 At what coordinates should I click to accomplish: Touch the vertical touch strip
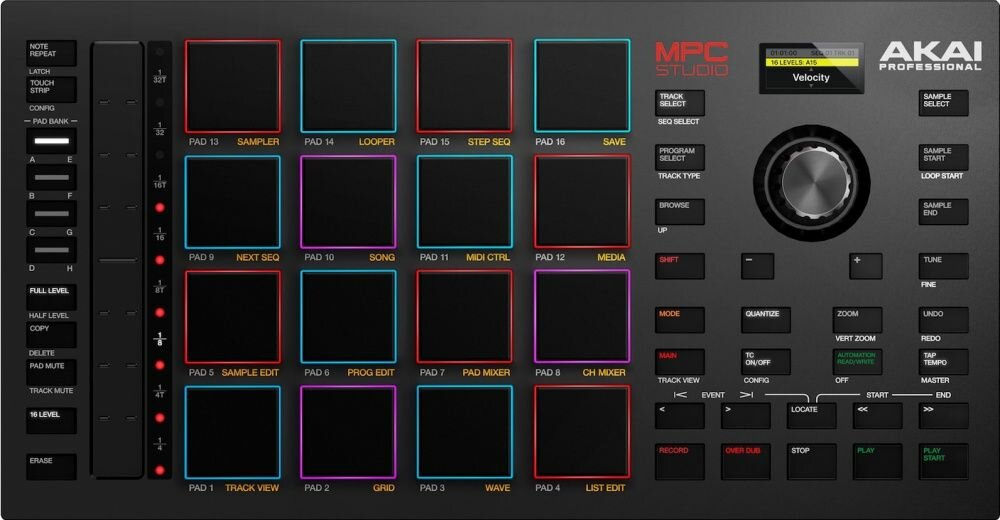point(117,260)
